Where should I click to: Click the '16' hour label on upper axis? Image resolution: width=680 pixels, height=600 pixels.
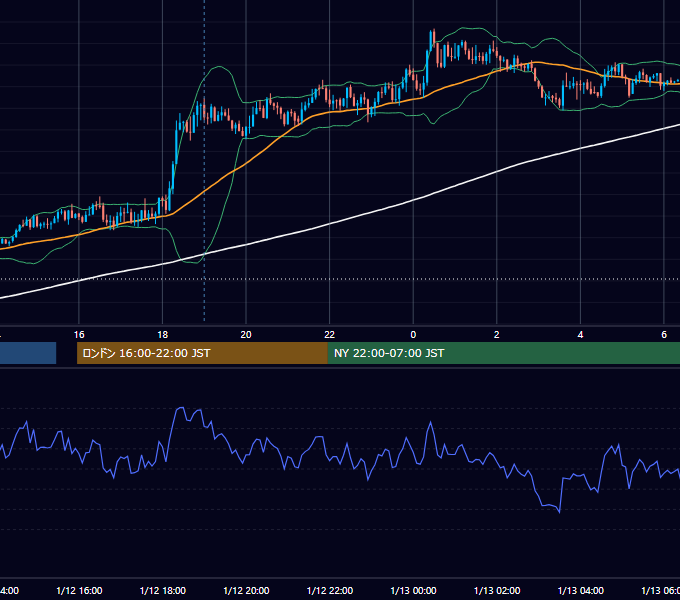(79, 335)
